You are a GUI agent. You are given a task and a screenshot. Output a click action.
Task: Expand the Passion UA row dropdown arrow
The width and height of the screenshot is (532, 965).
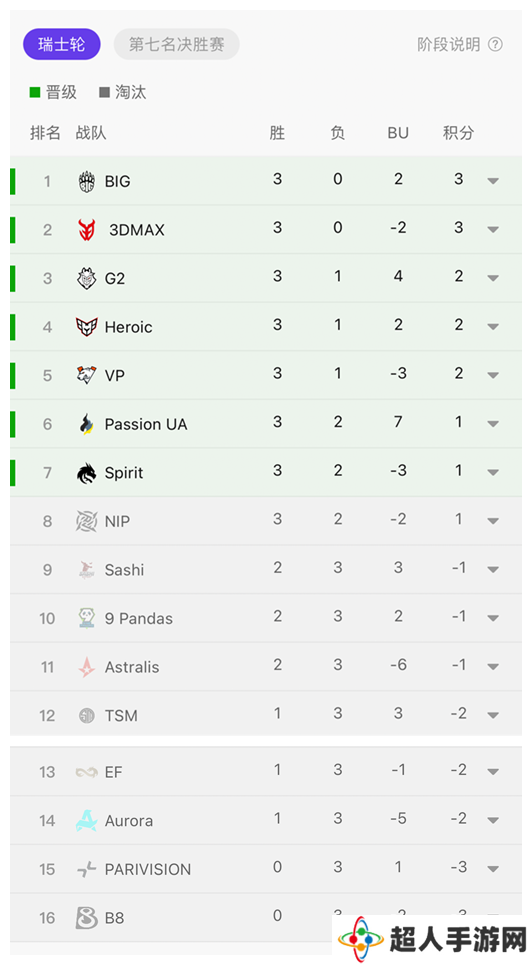493,423
